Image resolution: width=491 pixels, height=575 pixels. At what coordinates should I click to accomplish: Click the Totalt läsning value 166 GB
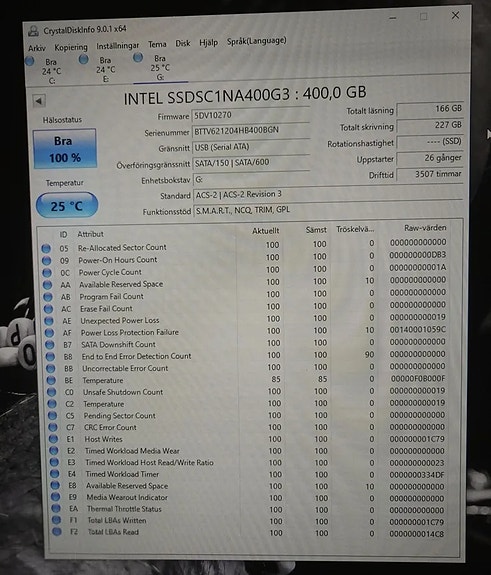pos(430,109)
